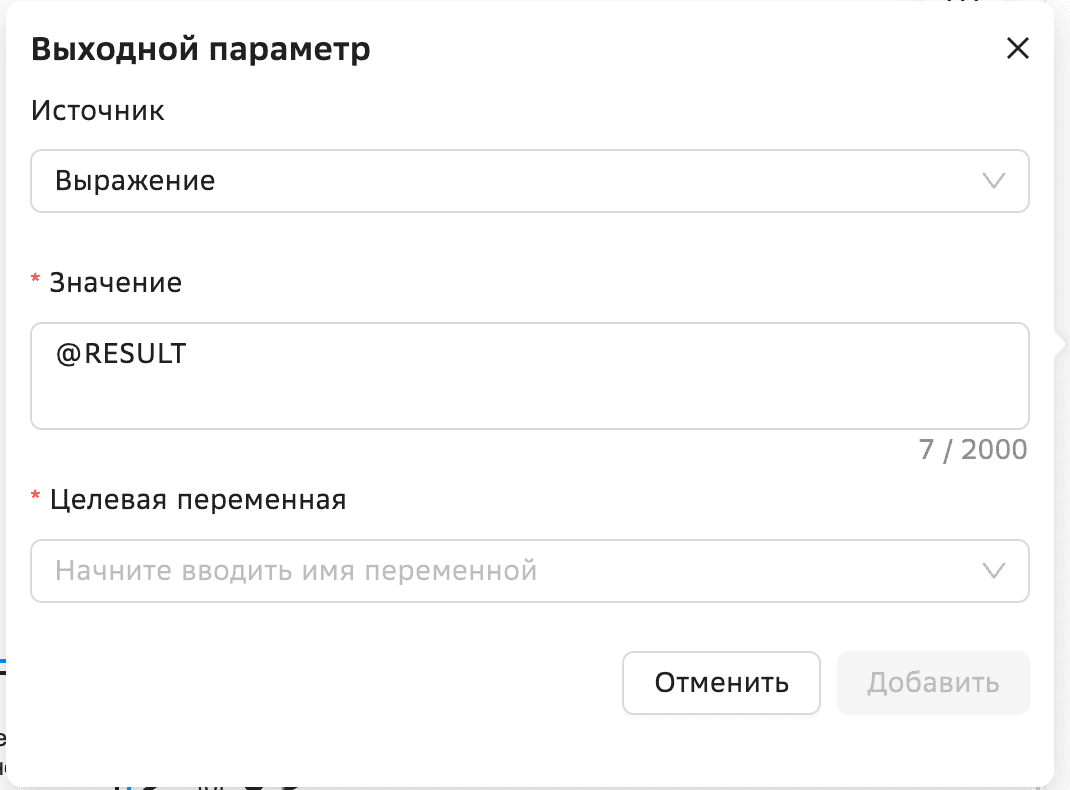Select the Выражение value text
Screen dimensions: 1070x790
click(x=135, y=181)
